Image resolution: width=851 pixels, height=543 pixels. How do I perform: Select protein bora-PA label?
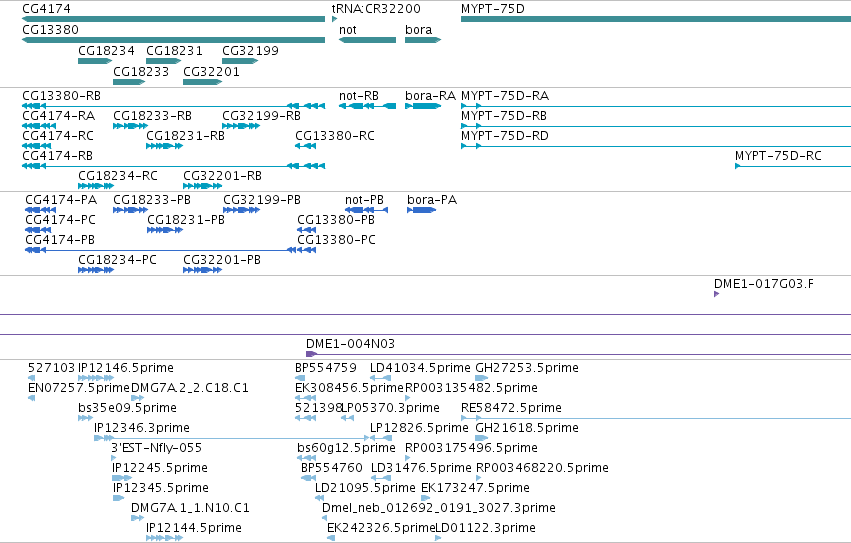pyautogui.click(x=432, y=200)
